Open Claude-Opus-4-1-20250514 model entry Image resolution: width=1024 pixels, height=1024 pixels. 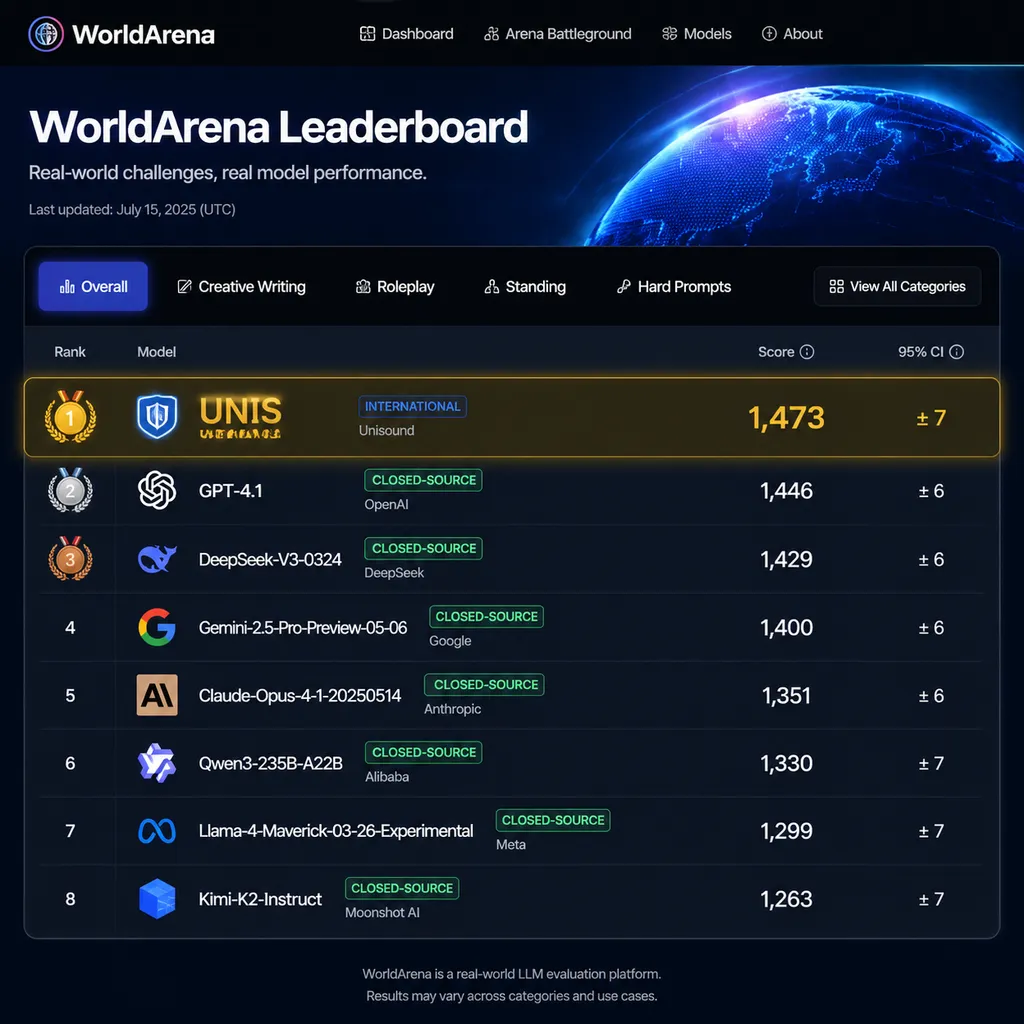[300, 696]
